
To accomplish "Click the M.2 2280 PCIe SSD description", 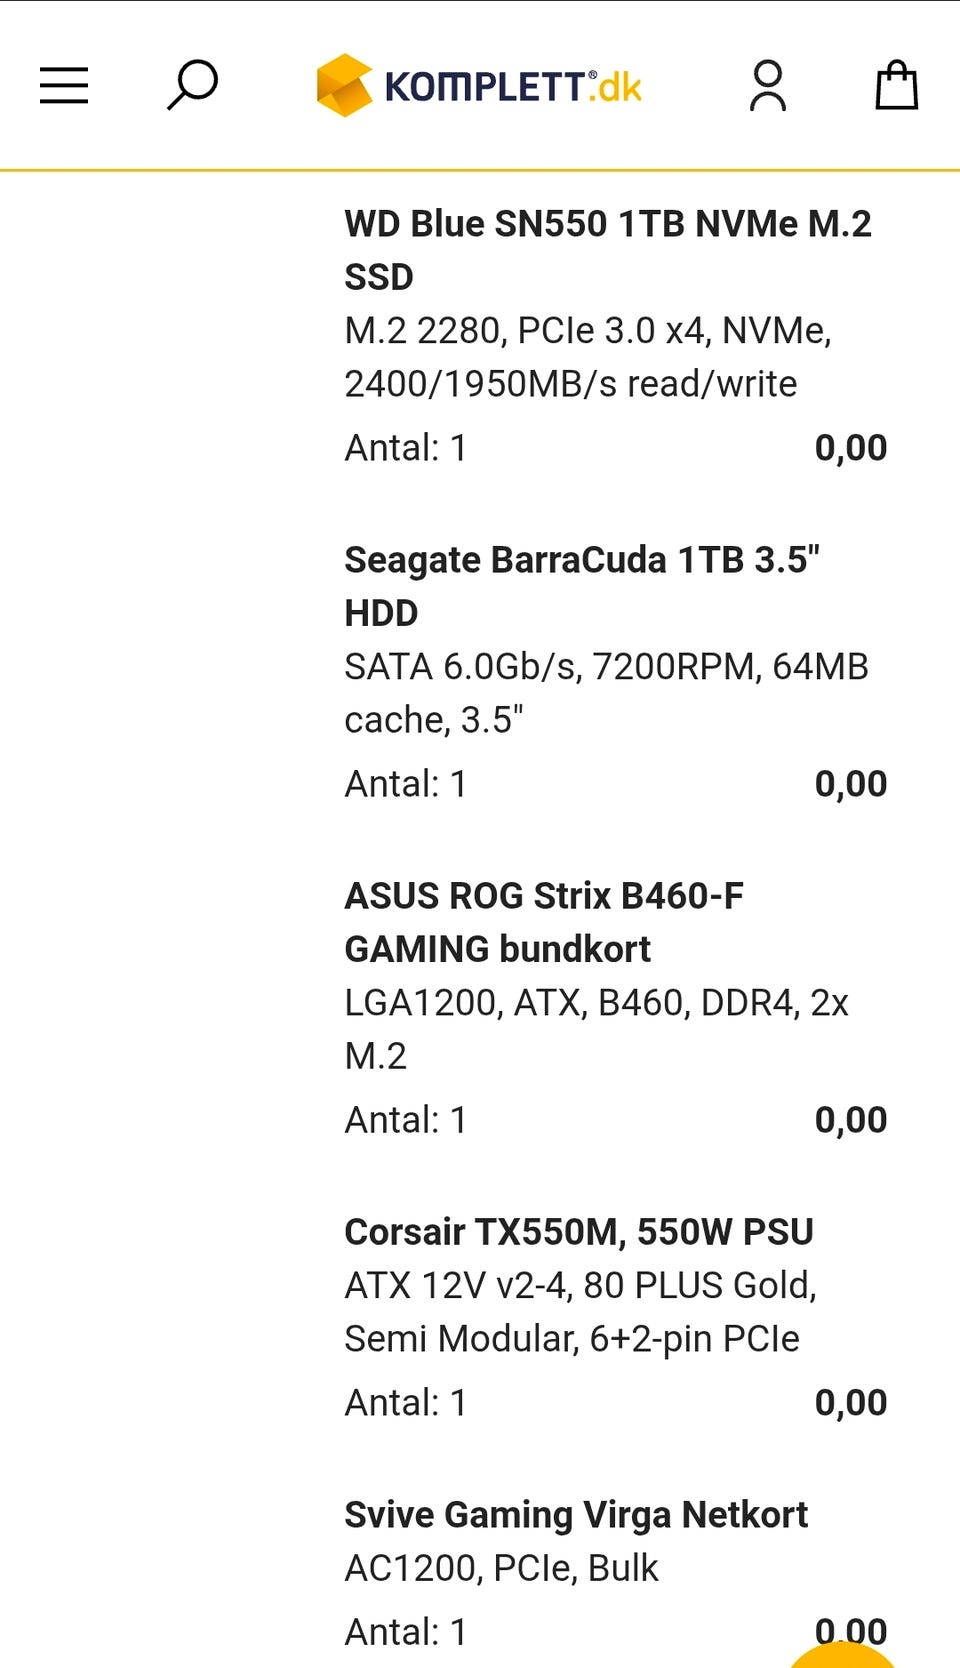I will pyautogui.click(x=588, y=357).
